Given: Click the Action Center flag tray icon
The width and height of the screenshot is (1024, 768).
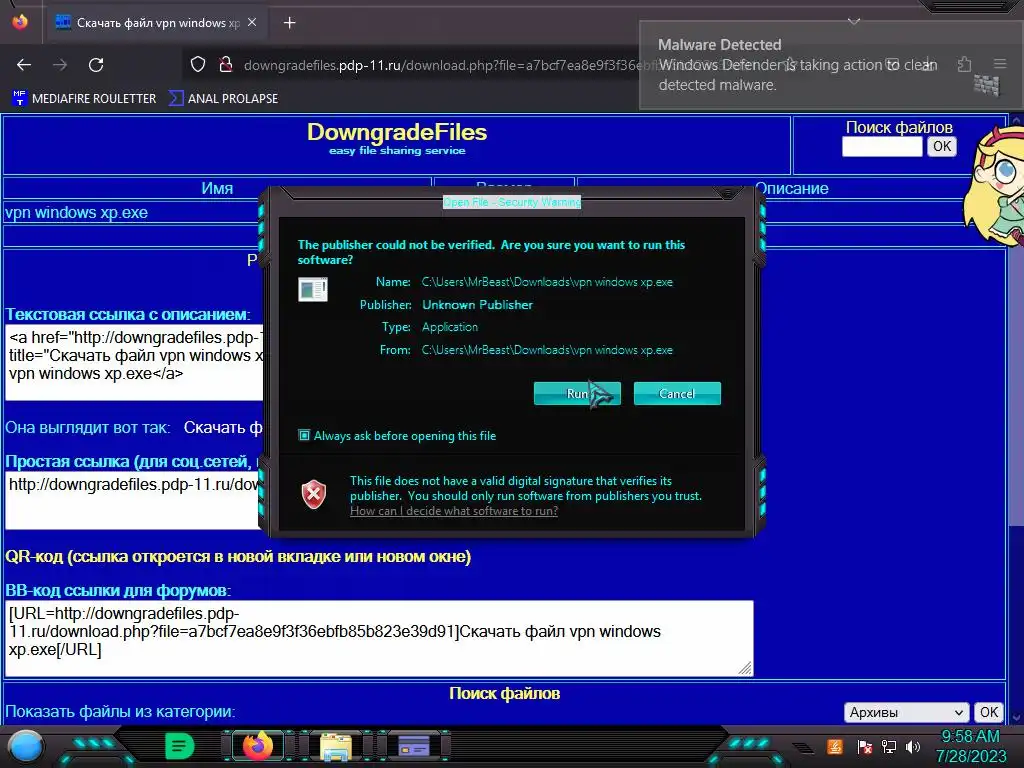Looking at the screenshot, I should 864,746.
